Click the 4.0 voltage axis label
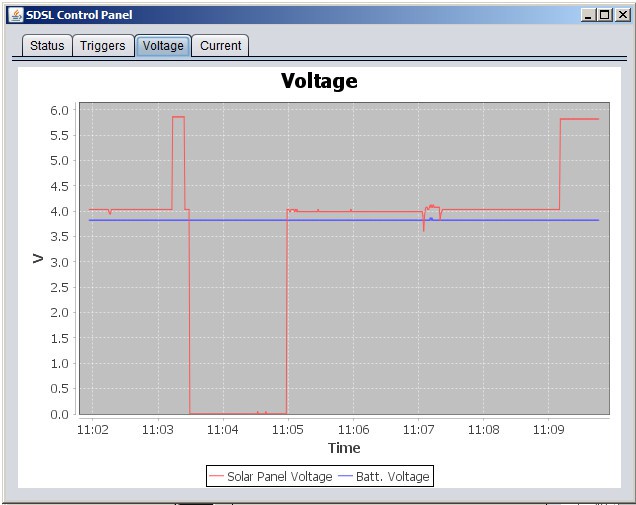 pos(60,211)
